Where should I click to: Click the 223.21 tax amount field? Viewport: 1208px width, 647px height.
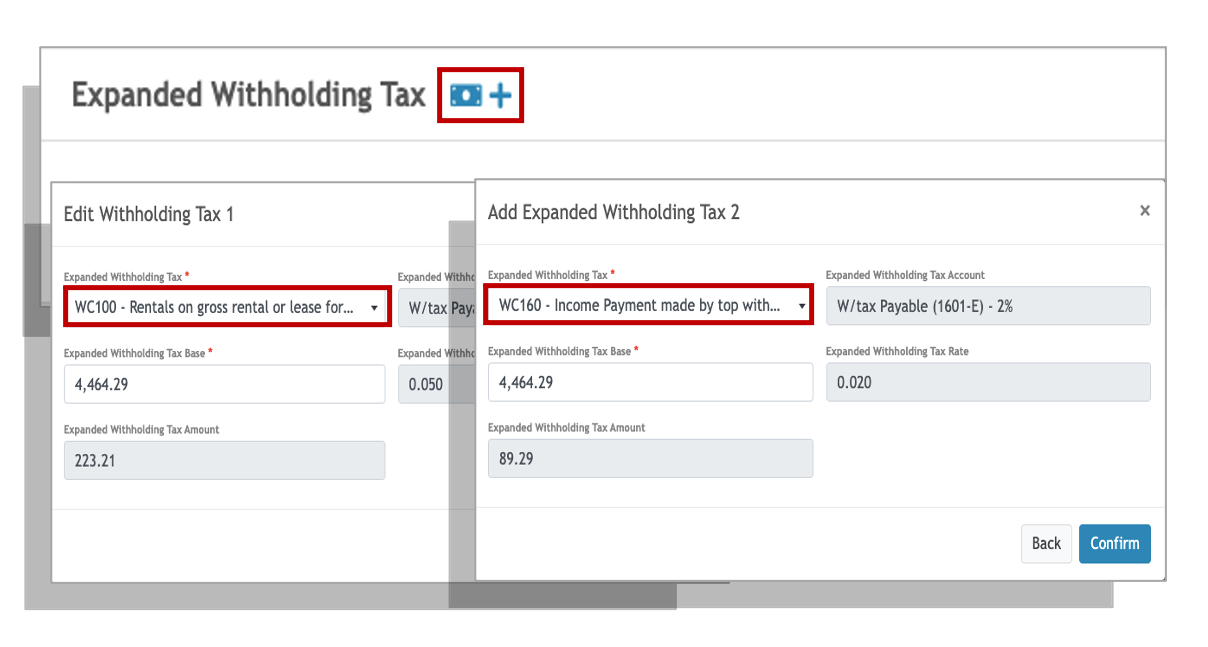(x=225, y=460)
